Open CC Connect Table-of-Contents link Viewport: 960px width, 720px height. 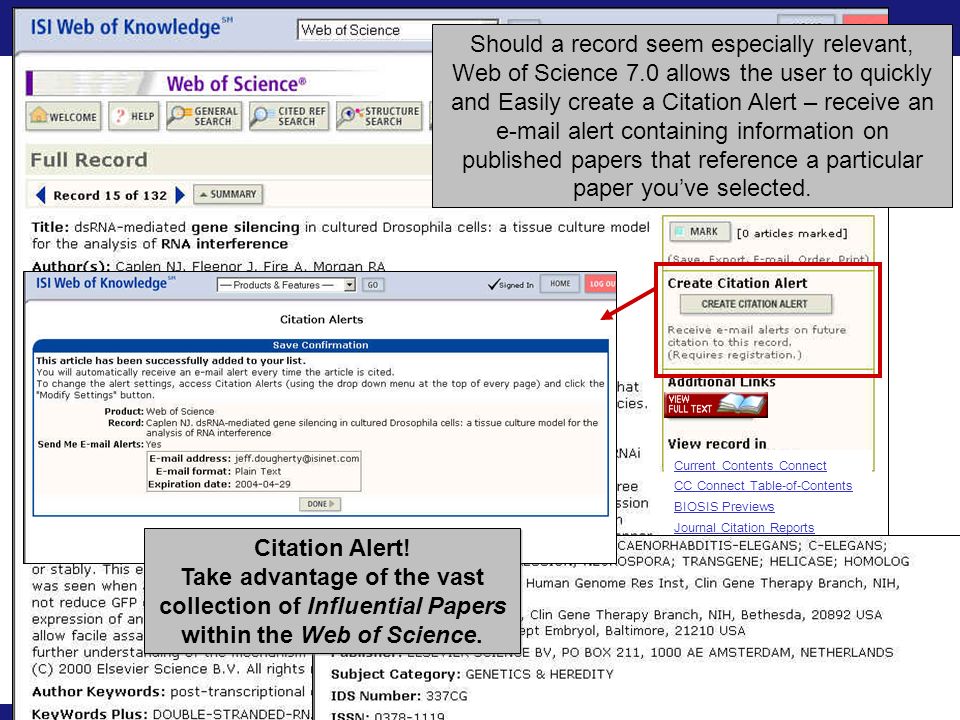(x=763, y=486)
